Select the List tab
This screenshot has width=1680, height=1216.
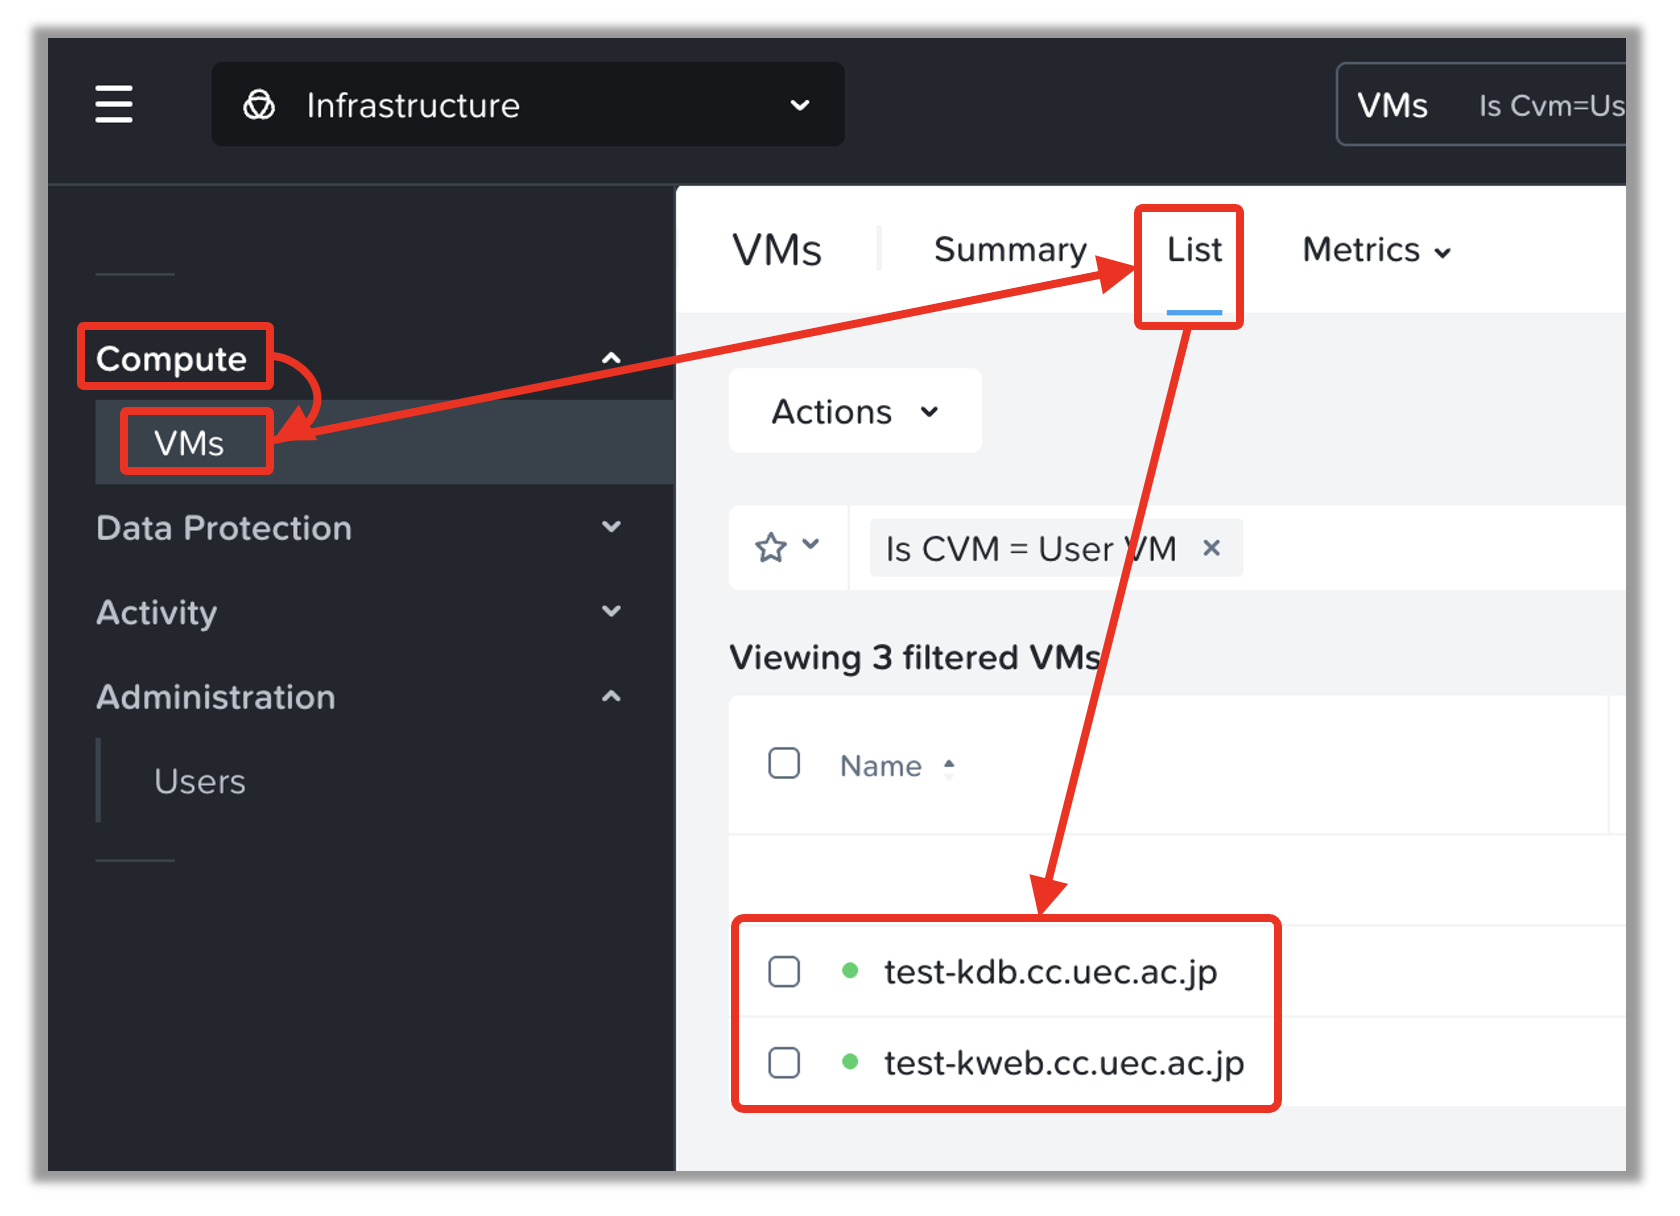[1194, 250]
